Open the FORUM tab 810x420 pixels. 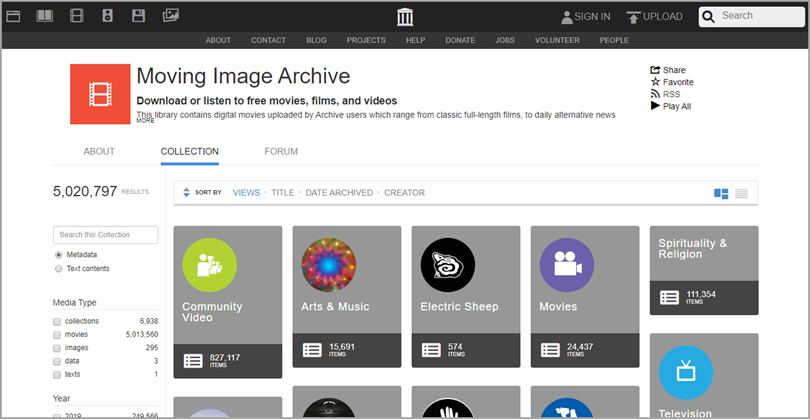[x=281, y=151]
